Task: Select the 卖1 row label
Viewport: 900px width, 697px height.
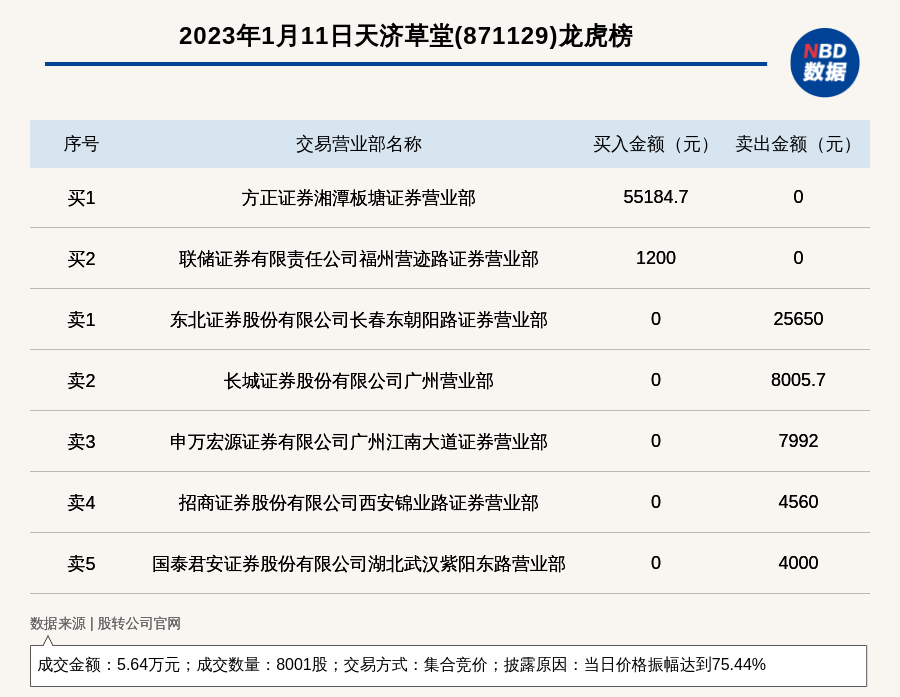Action: coord(81,320)
